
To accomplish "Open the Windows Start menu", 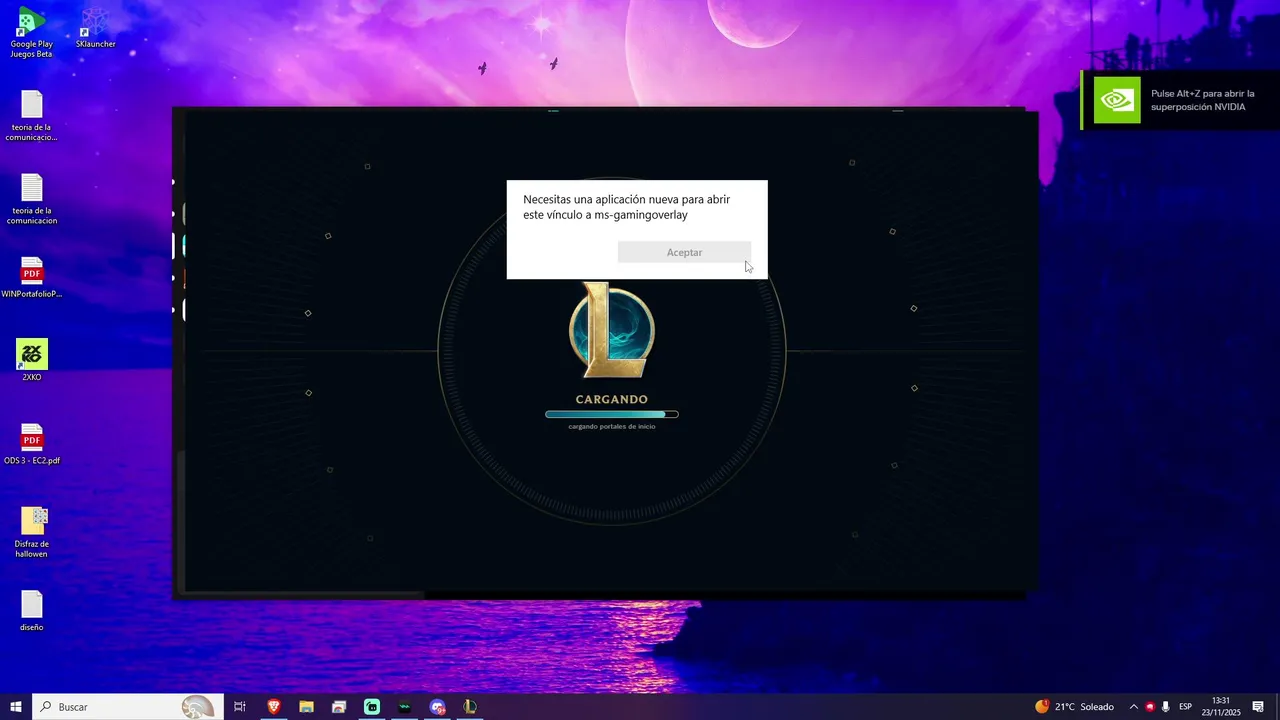I will 16,707.
